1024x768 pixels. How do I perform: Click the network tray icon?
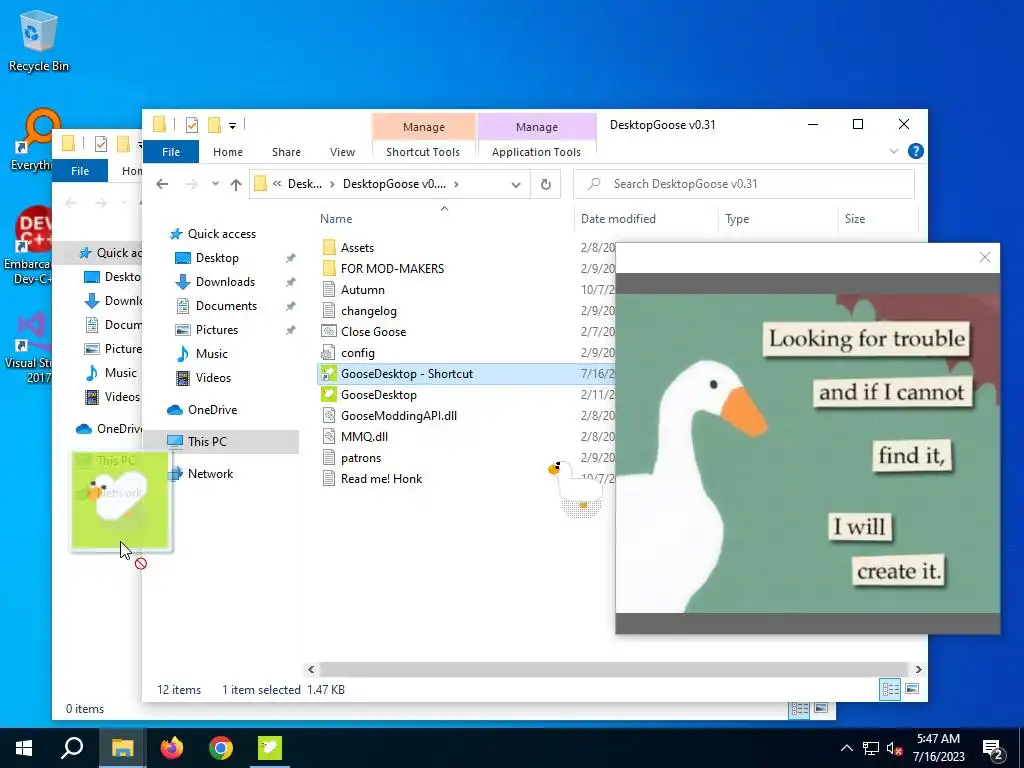(x=871, y=748)
